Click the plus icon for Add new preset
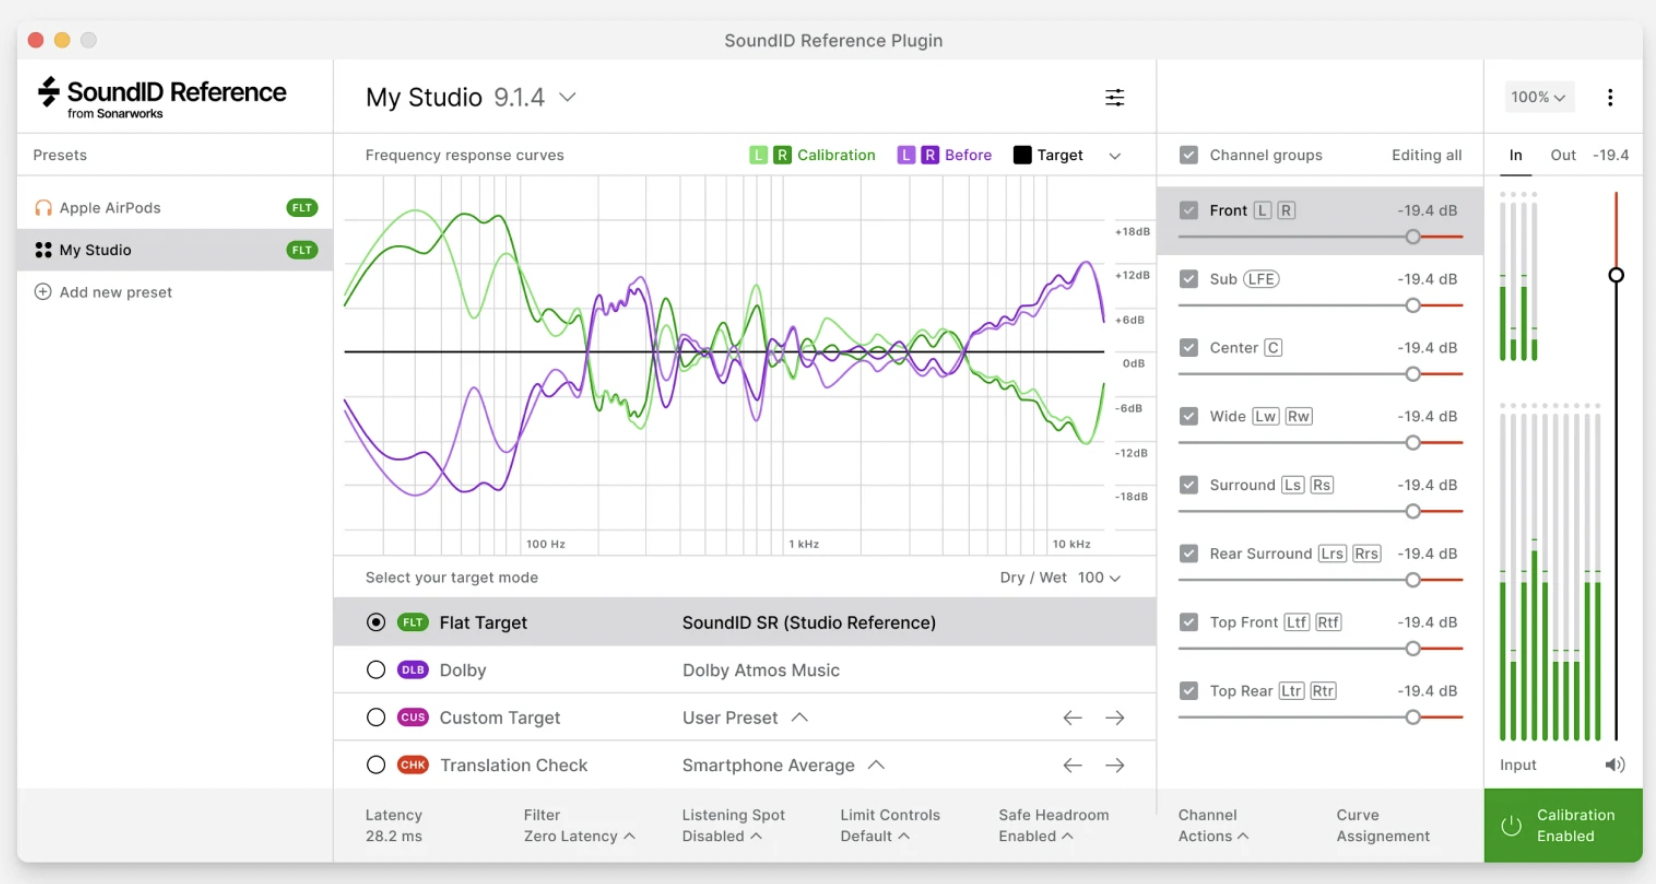This screenshot has width=1656, height=884. [43, 292]
